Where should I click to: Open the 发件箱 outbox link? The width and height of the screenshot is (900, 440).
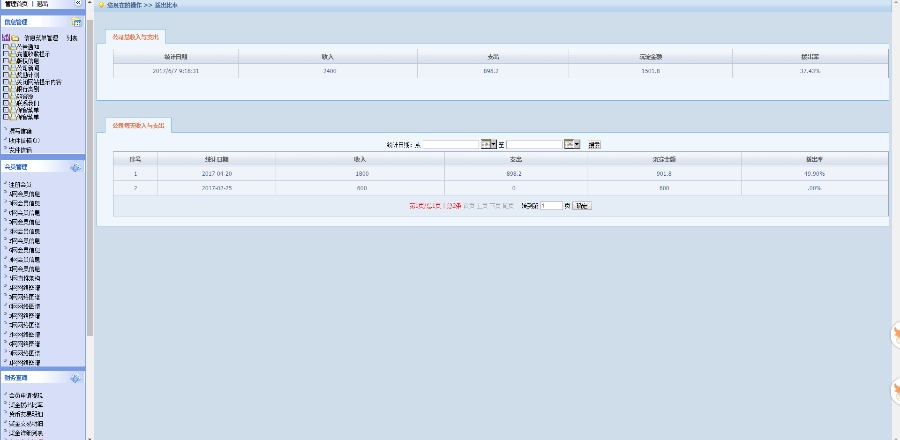click(x=20, y=150)
